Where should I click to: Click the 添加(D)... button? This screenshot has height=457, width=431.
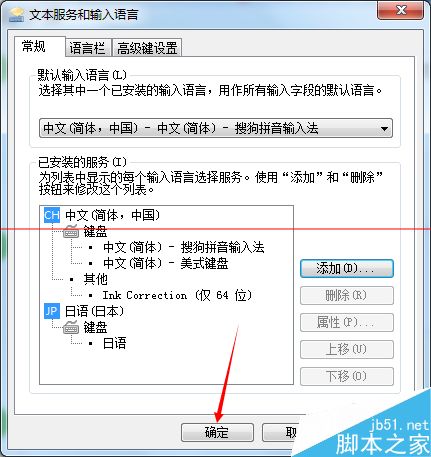tap(347, 268)
